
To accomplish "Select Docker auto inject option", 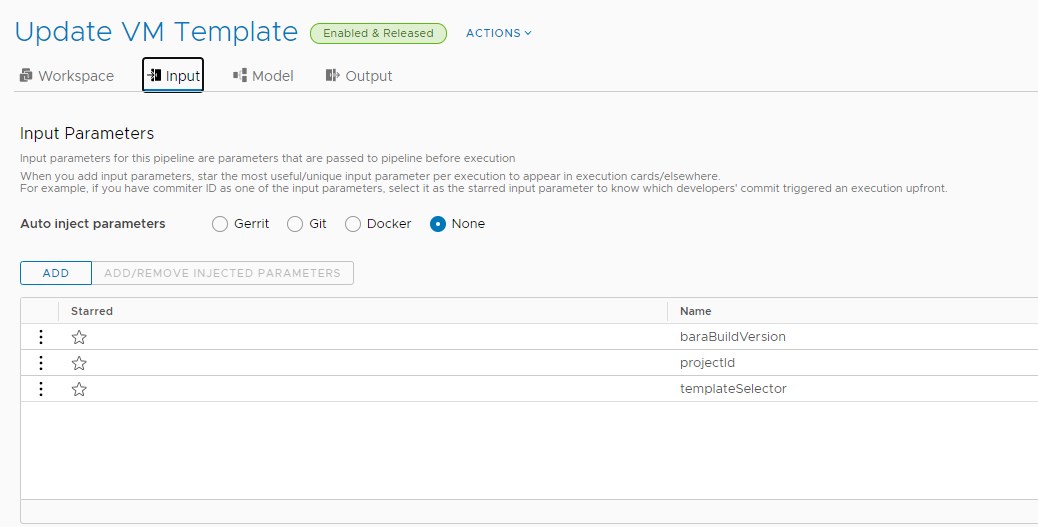I will [x=353, y=224].
